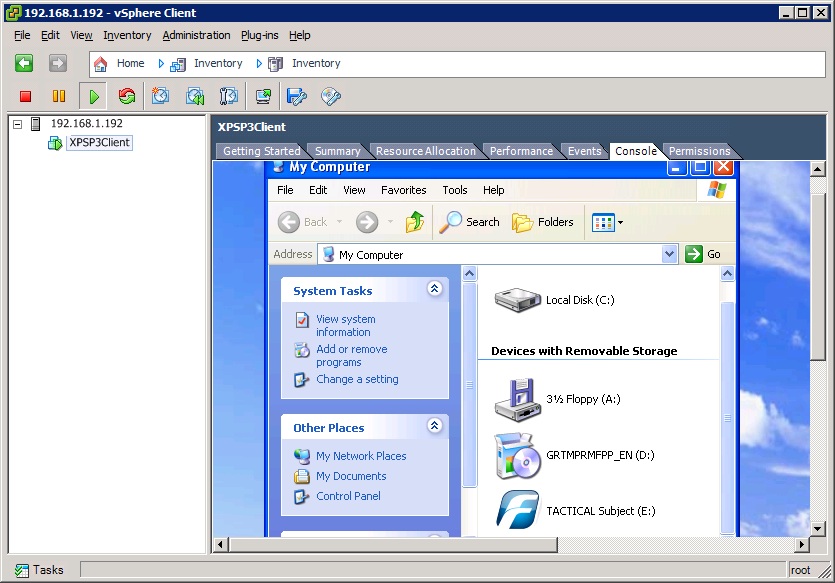
Task: Click the Back button in My Computer
Action: 302,222
